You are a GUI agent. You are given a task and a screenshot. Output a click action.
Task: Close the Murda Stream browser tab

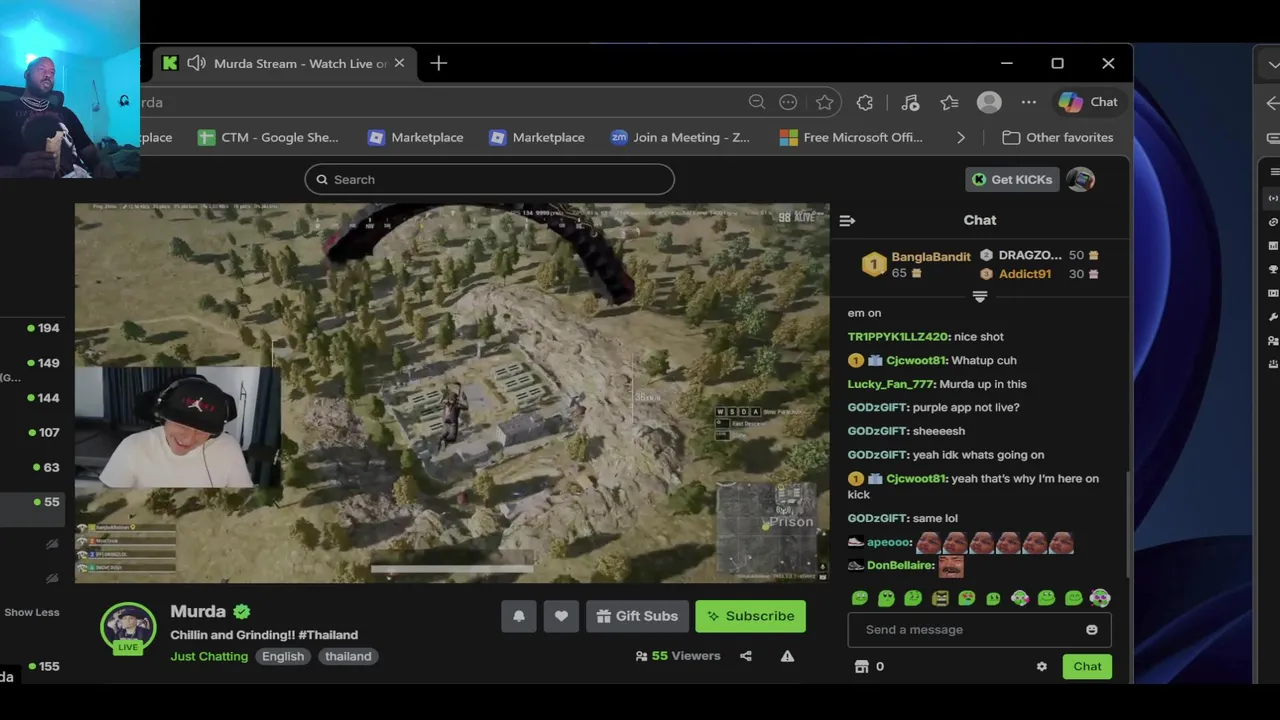click(x=399, y=63)
